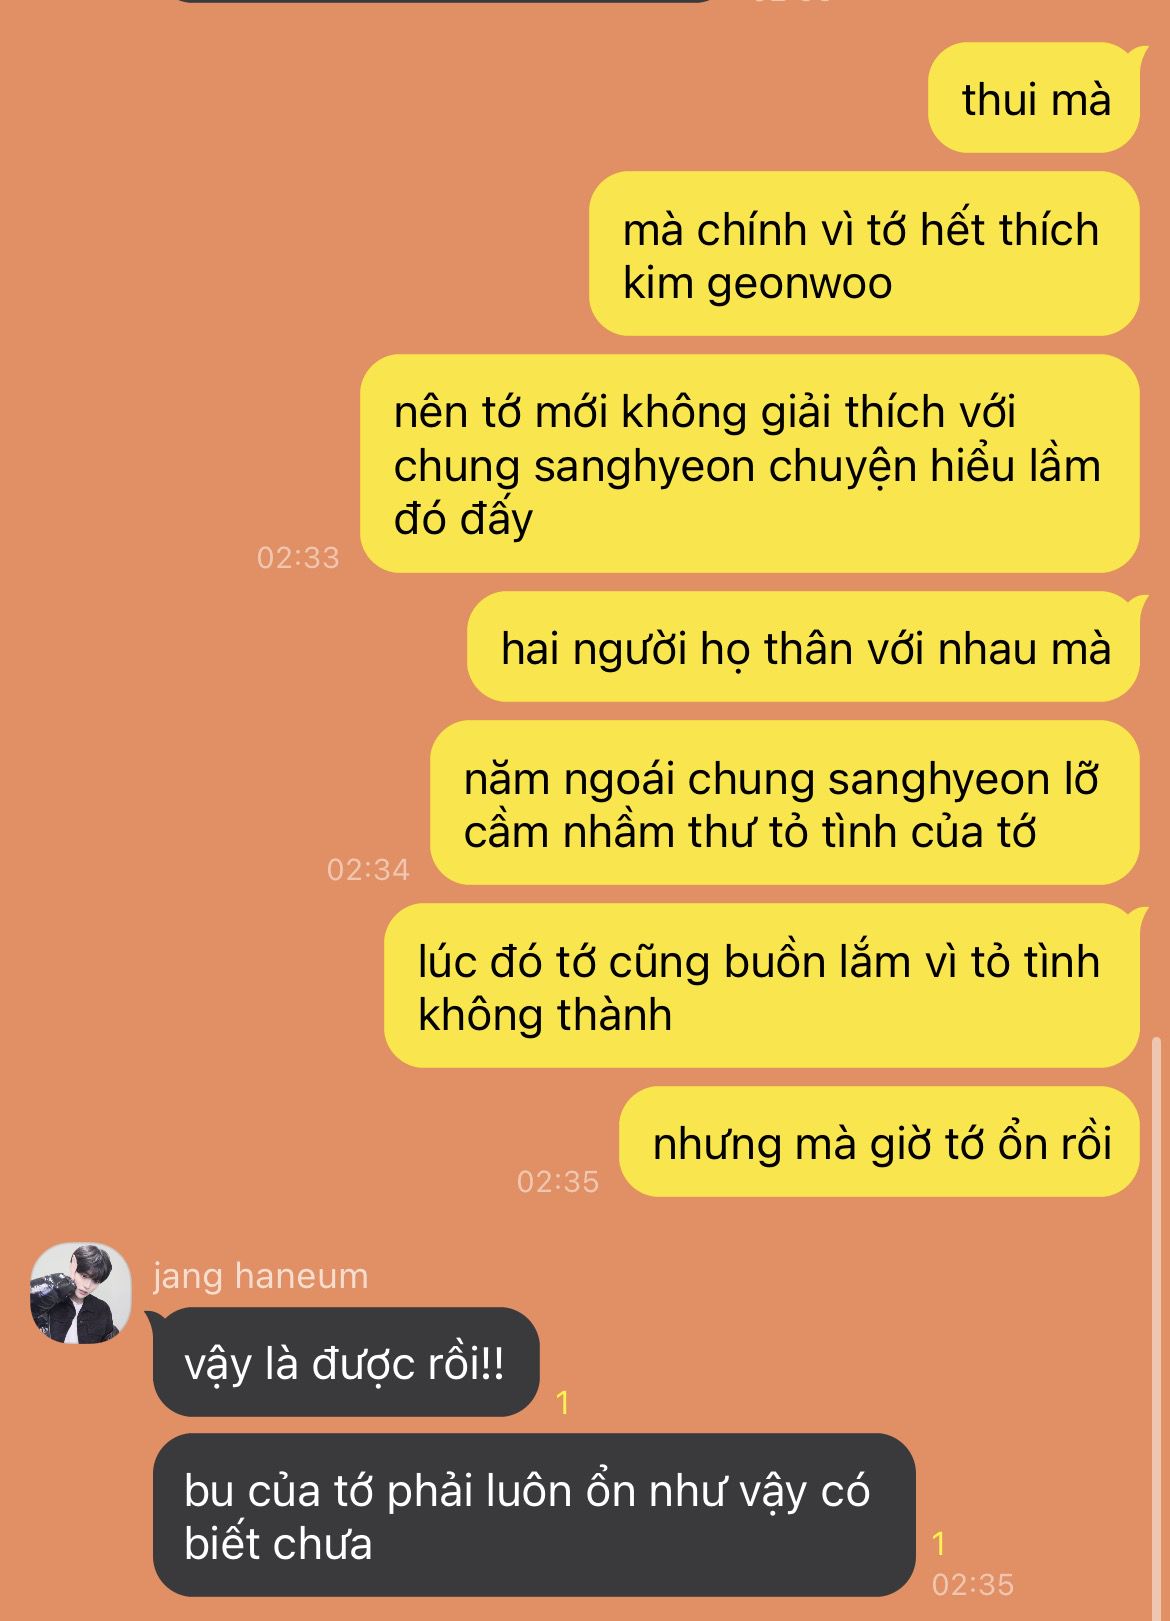Select the "thui mà" message bubble
Viewport: 1170px width, 1621px height.
pyautogui.click(x=1034, y=98)
